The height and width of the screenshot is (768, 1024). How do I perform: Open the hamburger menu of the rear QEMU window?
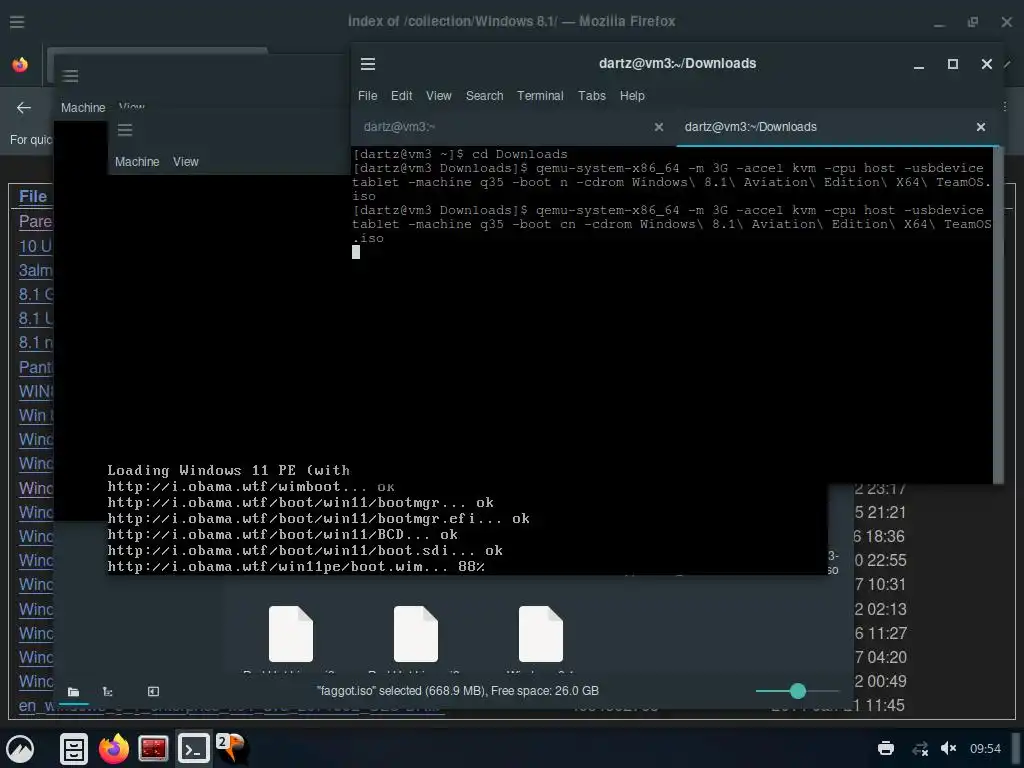71,76
